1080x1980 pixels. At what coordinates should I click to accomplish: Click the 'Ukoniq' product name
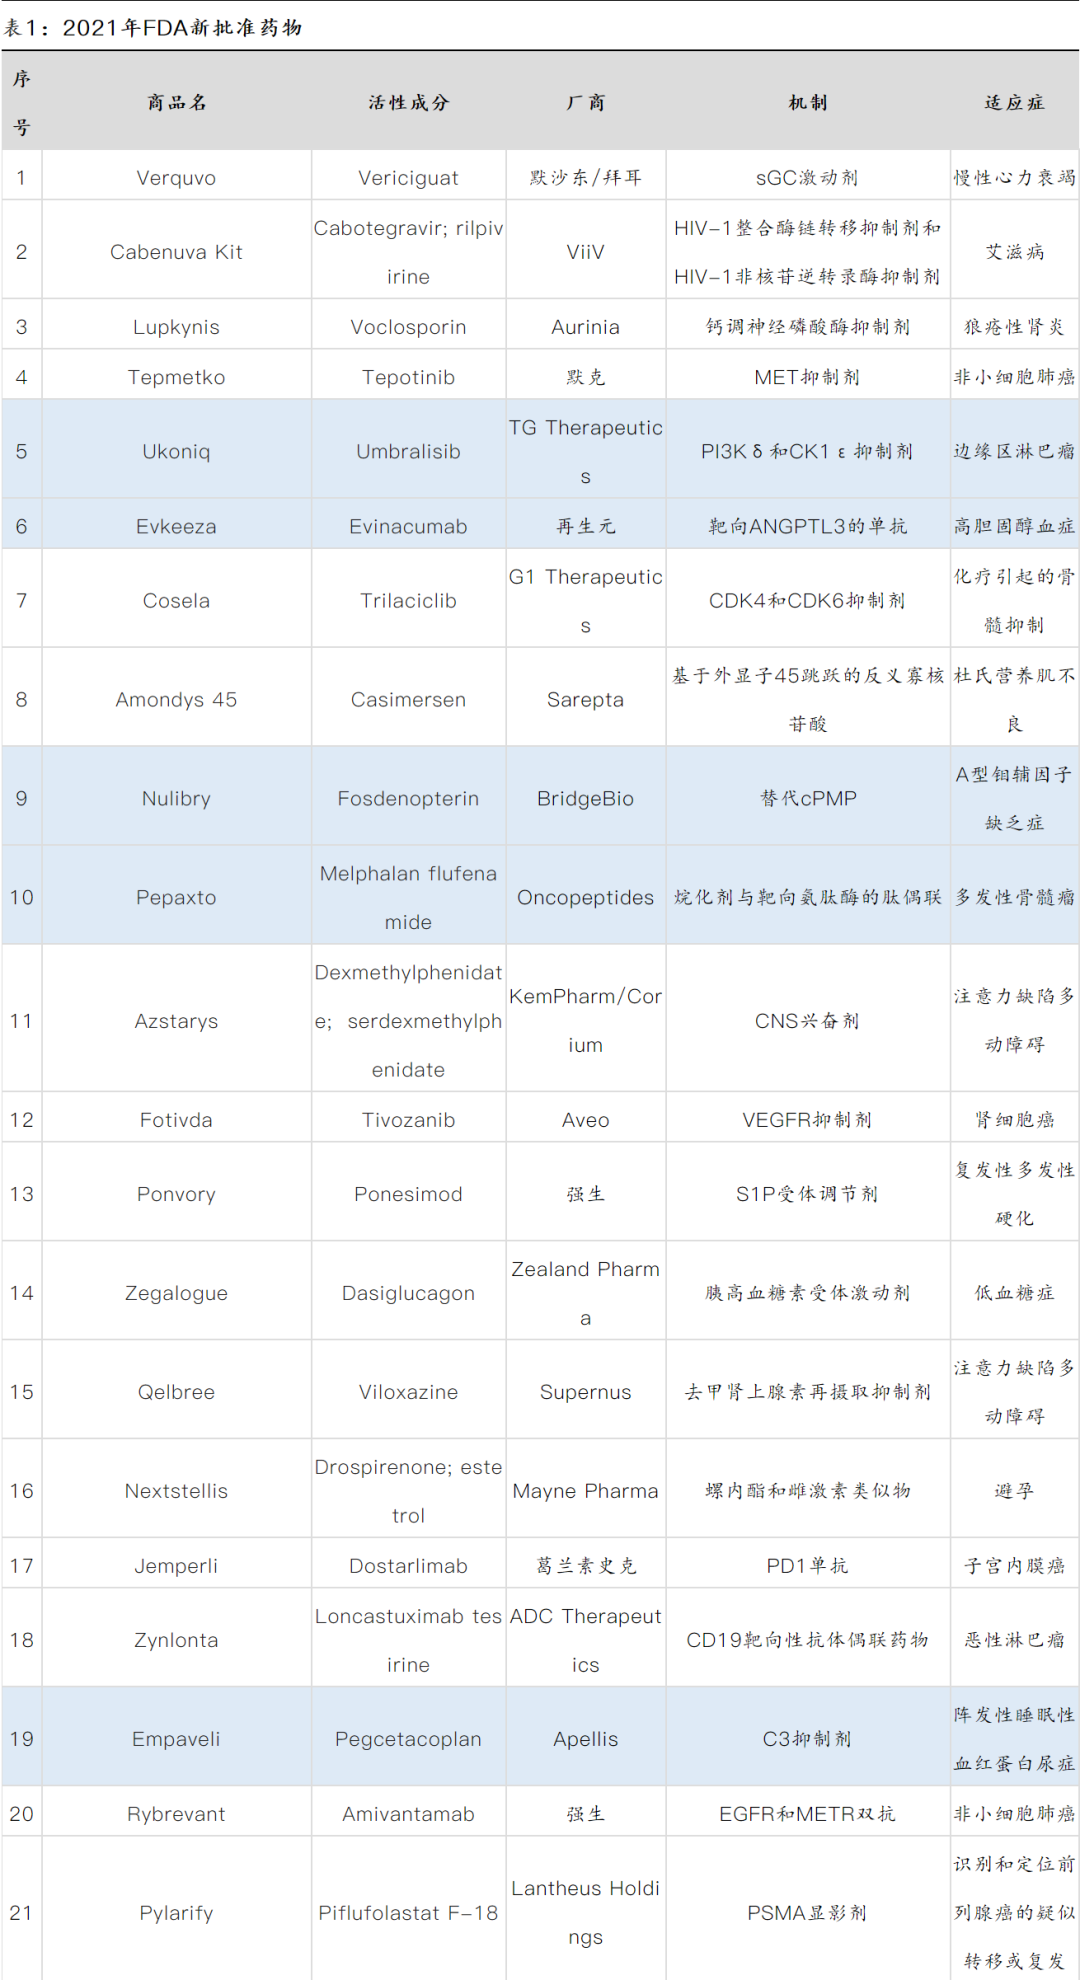176,451
